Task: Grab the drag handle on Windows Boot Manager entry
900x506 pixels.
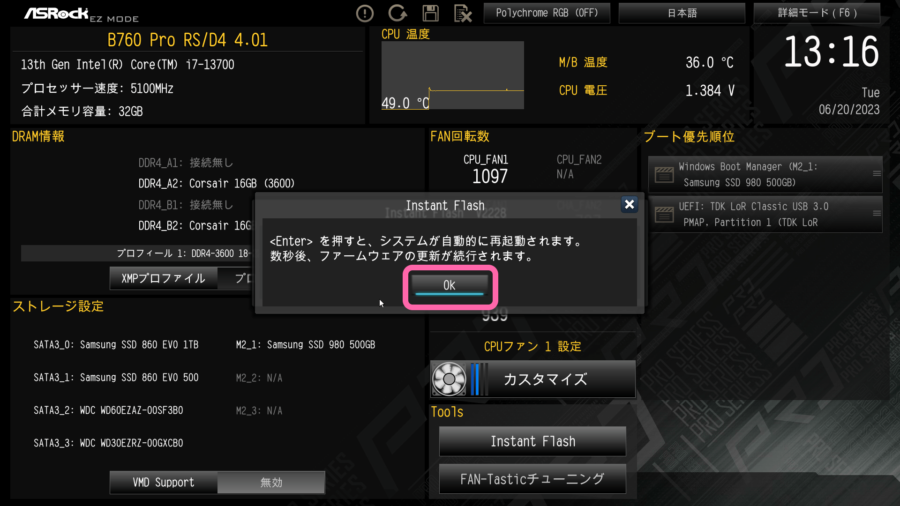Action: pyautogui.click(x=876, y=173)
